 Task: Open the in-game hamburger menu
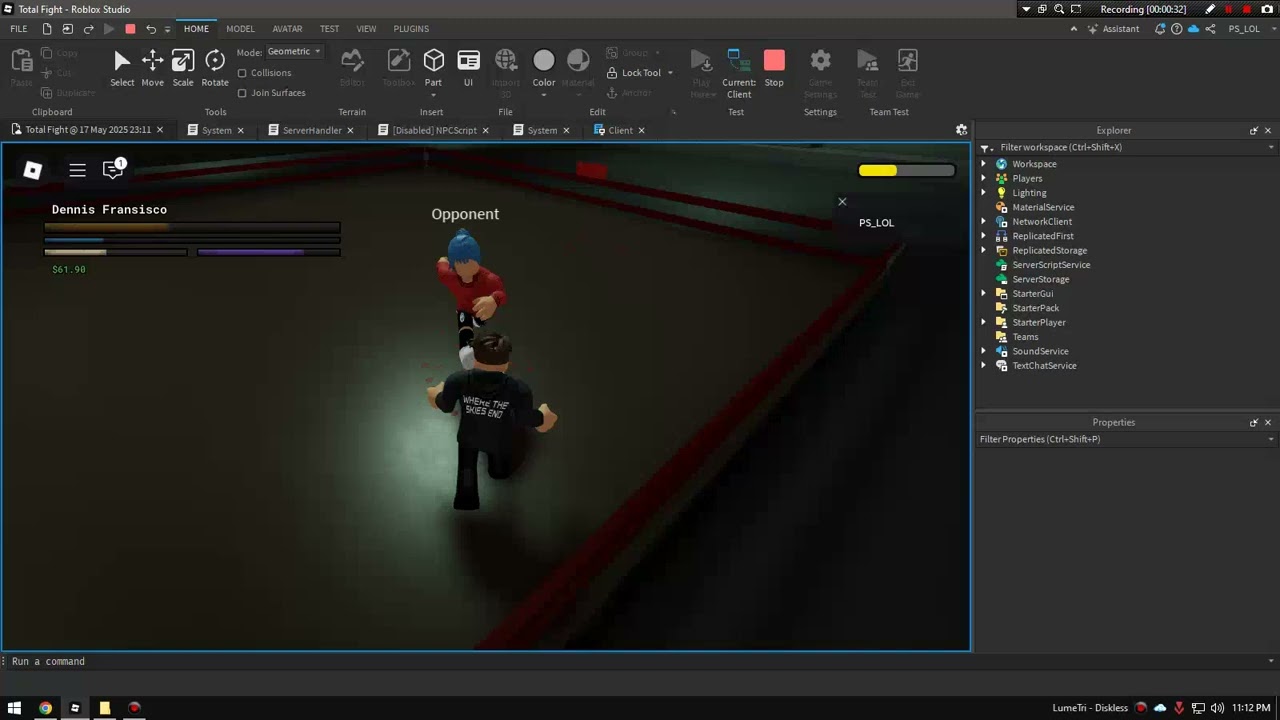pyautogui.click(x=77, y=170)
